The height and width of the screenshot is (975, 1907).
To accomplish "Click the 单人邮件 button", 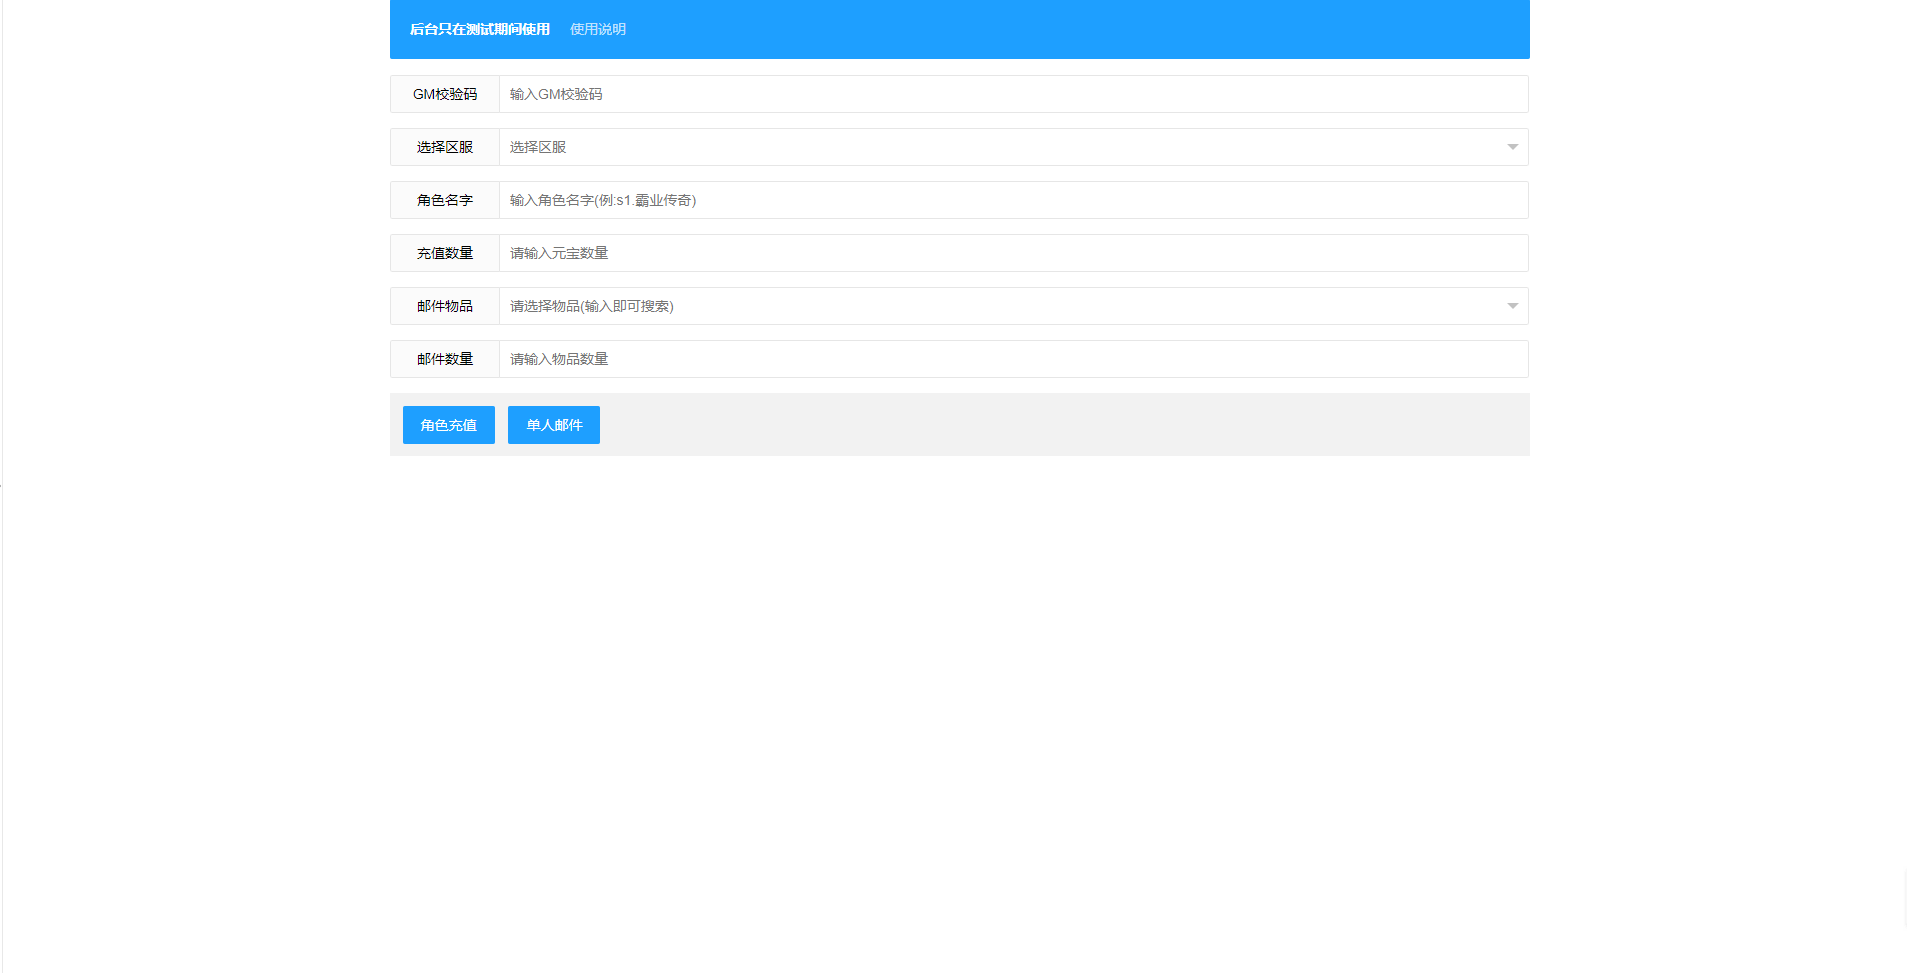I will 554,425.
